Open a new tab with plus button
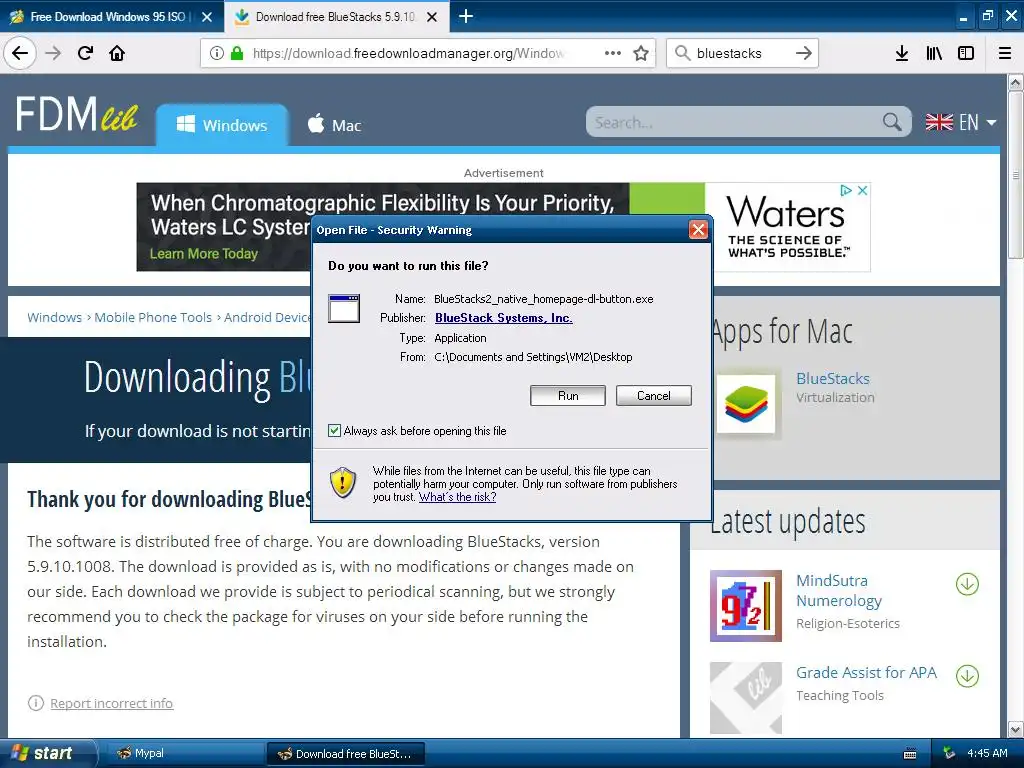 466,16
